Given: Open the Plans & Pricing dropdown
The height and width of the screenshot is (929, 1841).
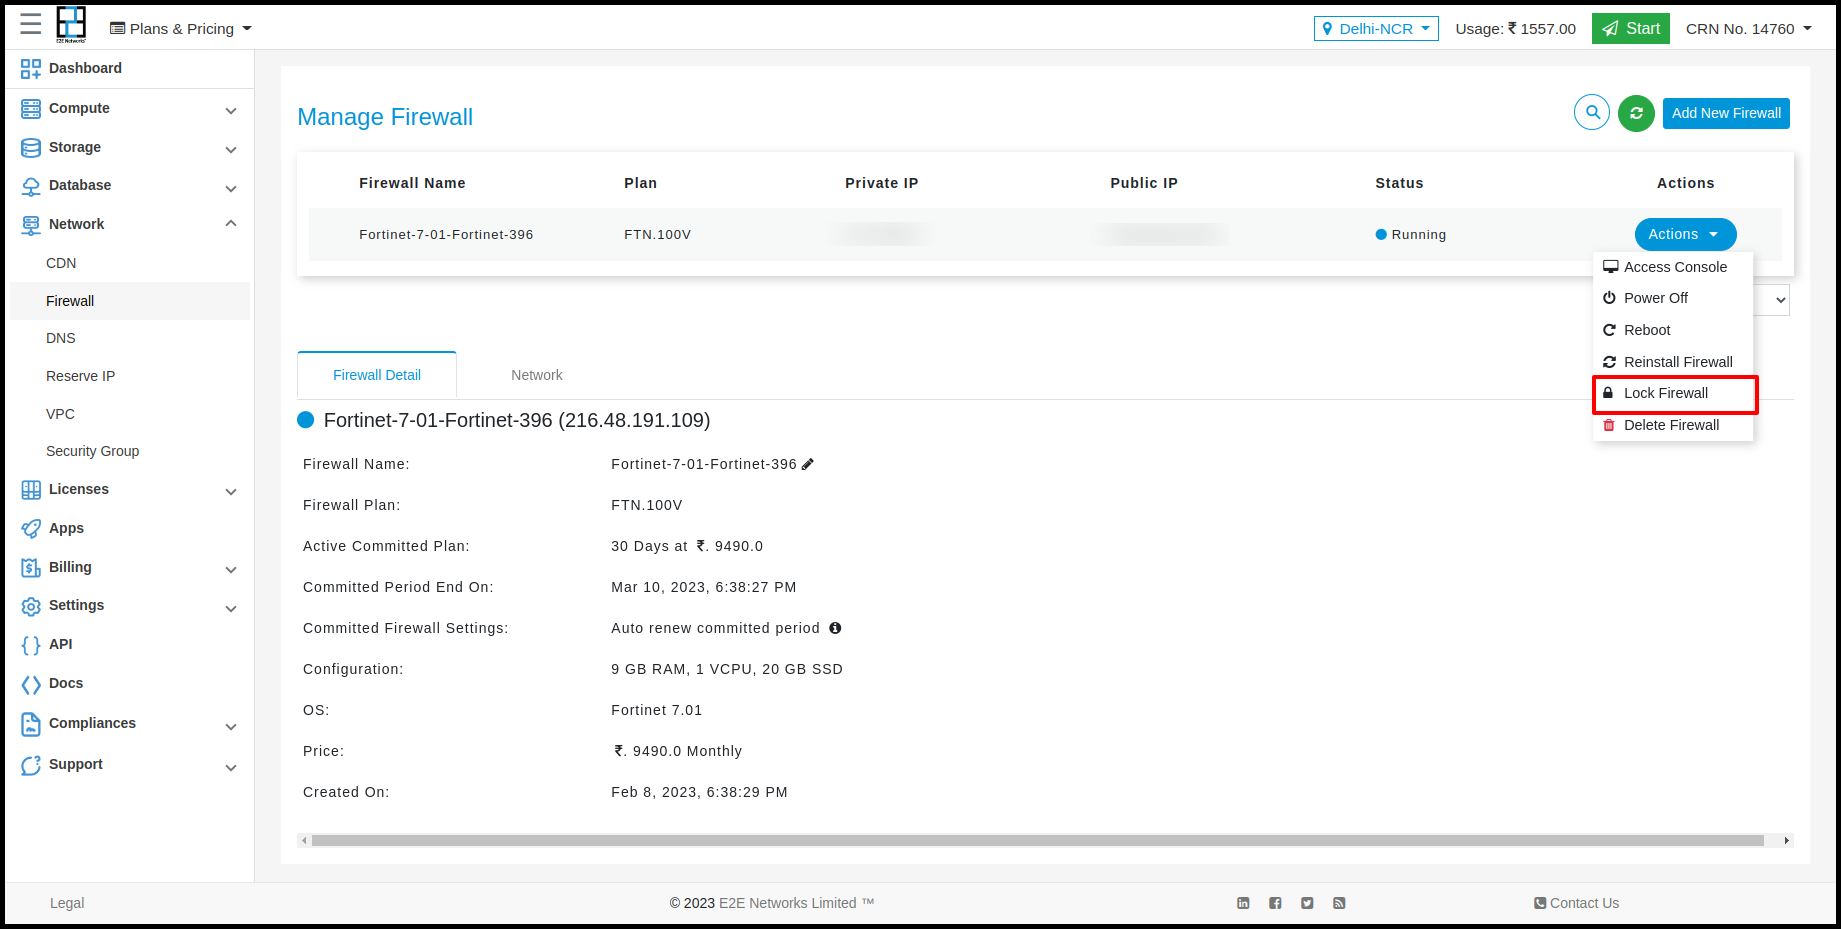Looking at the screenshot, I should 181,29.
